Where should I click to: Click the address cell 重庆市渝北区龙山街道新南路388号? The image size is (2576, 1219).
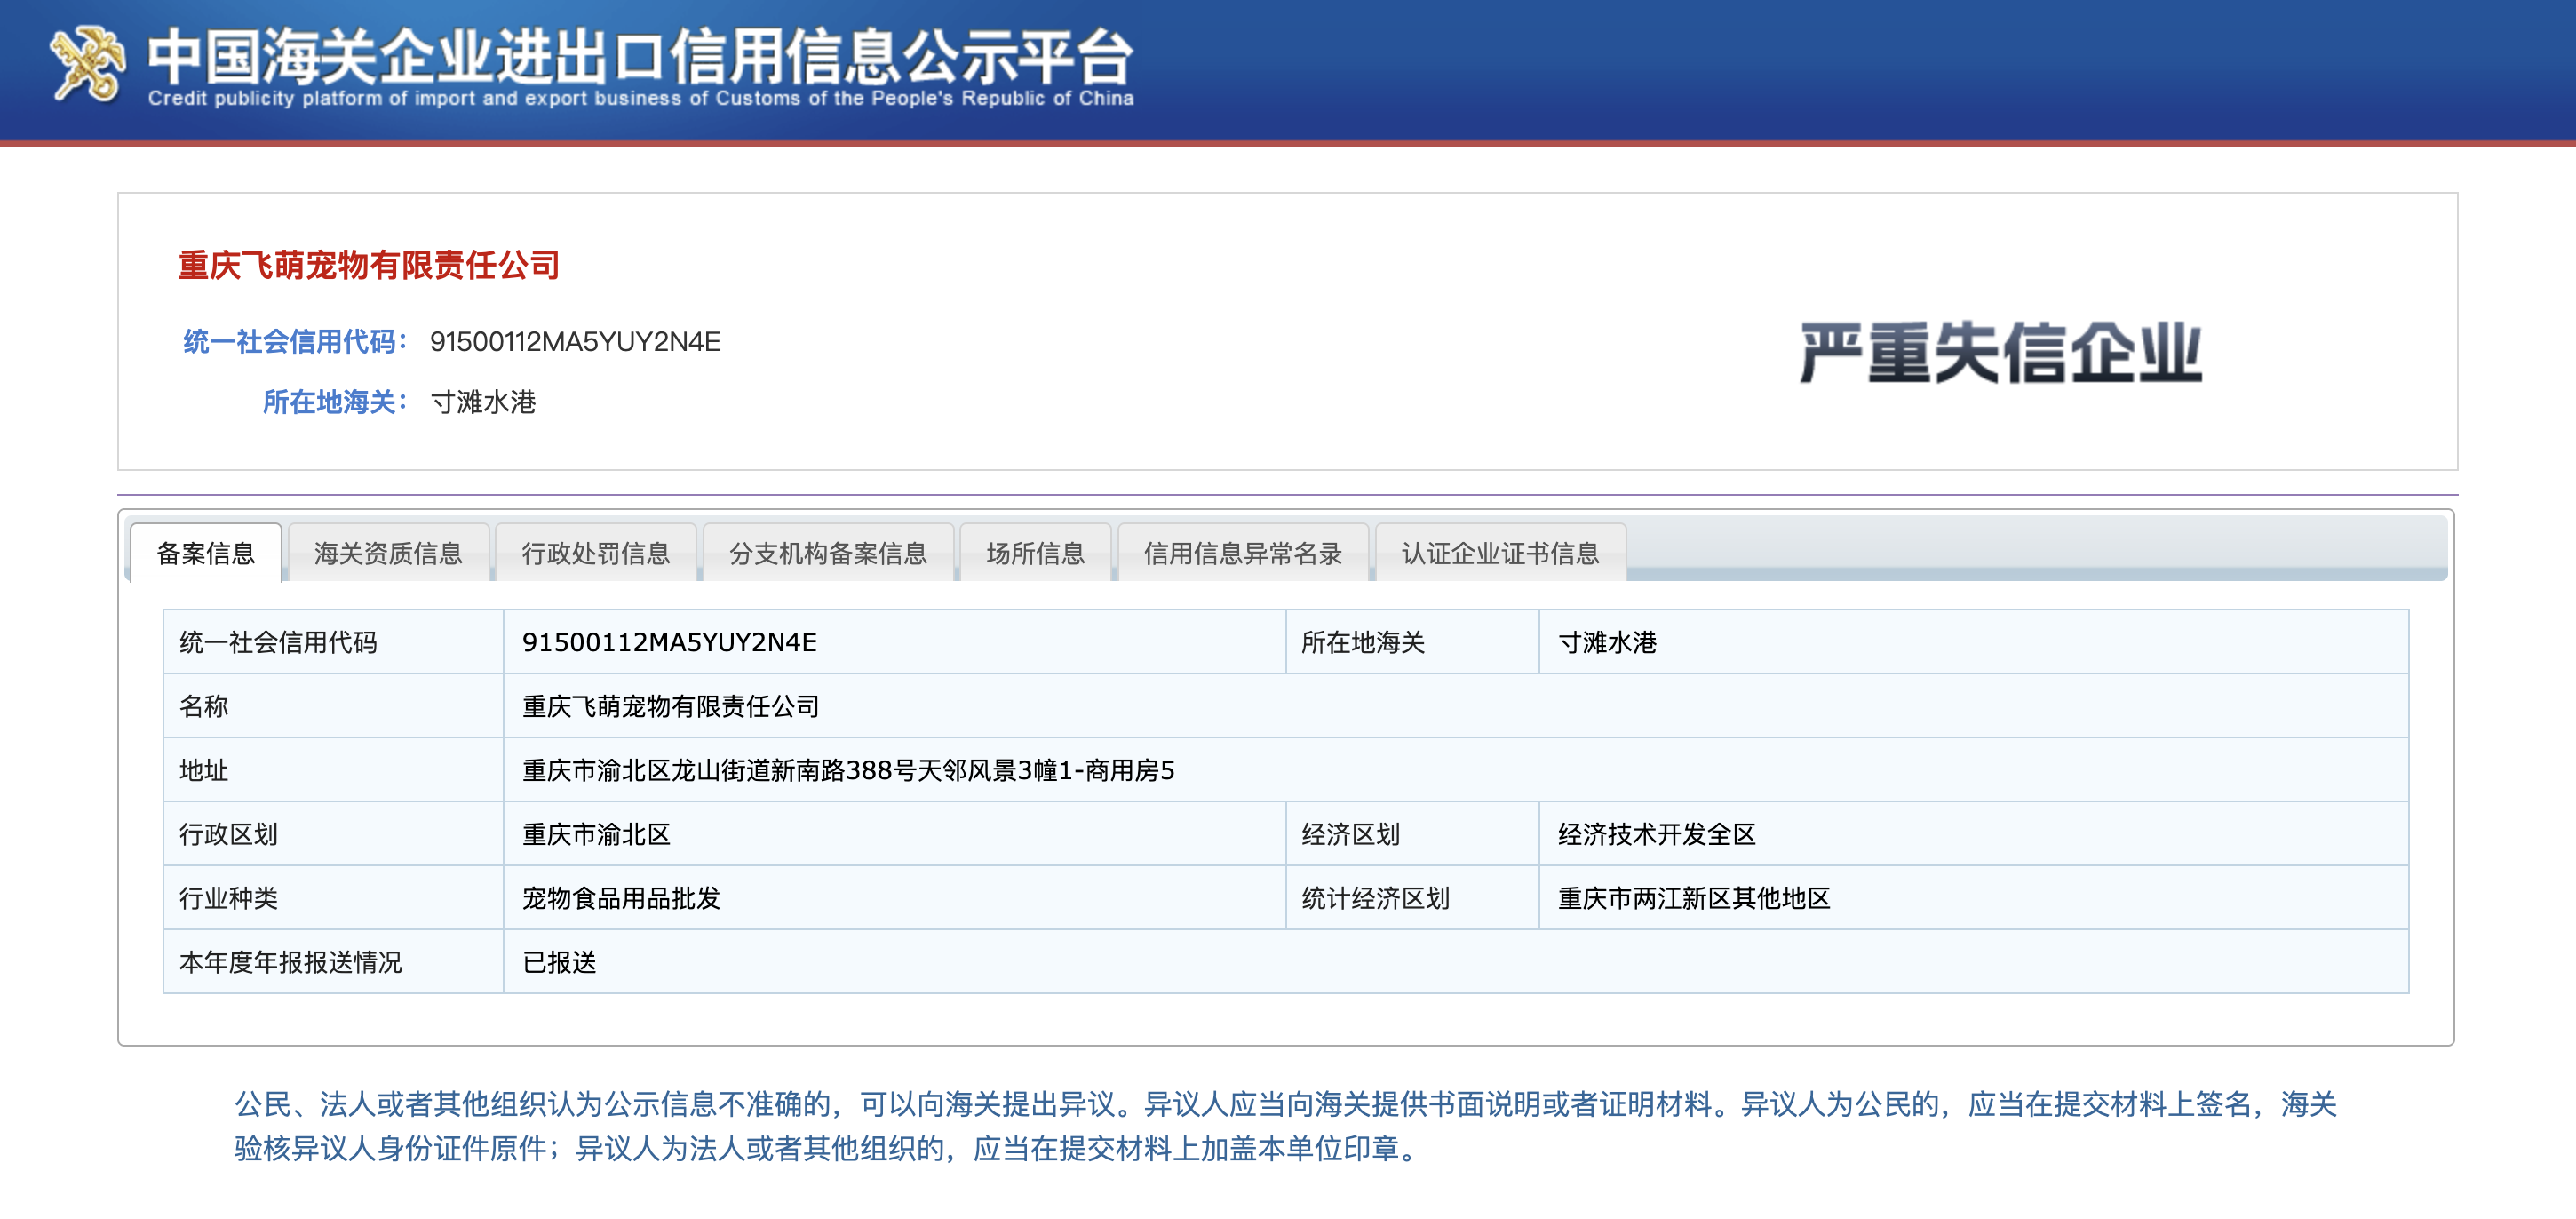pyautogui.click(x=1455, y=770)
